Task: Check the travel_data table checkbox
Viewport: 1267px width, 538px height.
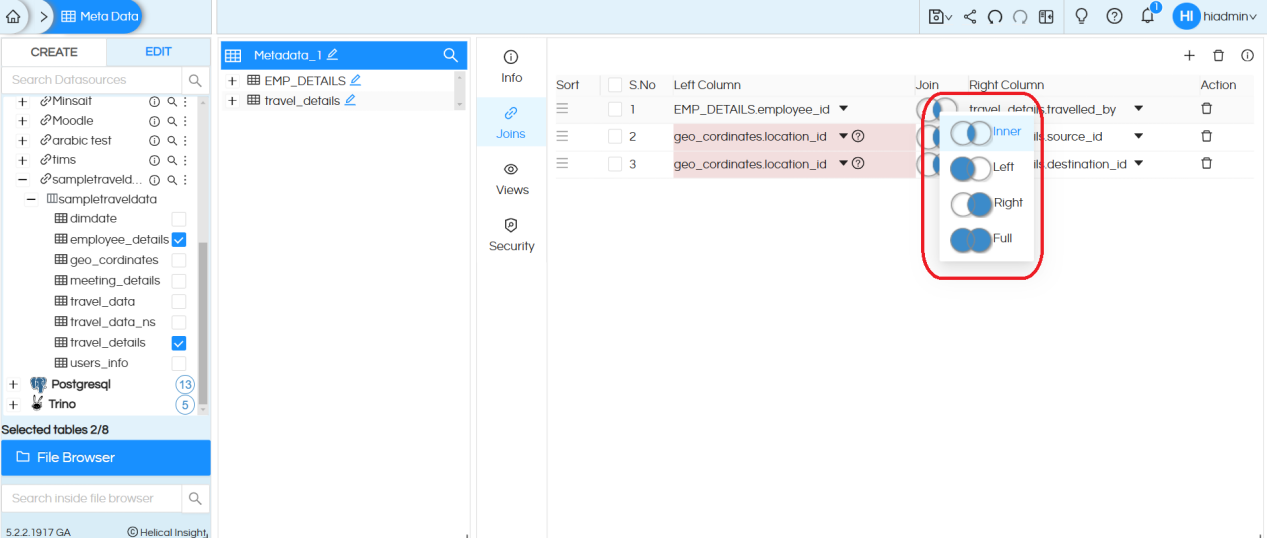Action: click(179, 302)
